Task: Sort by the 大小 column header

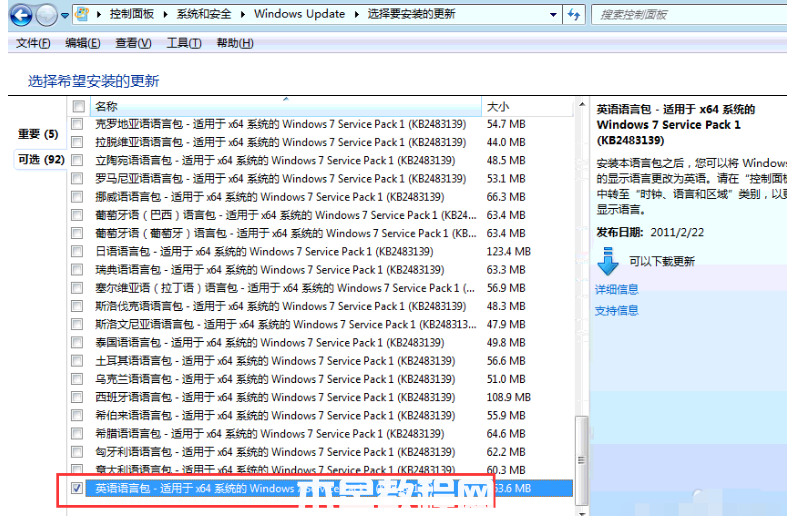Action: coord(527,106)
